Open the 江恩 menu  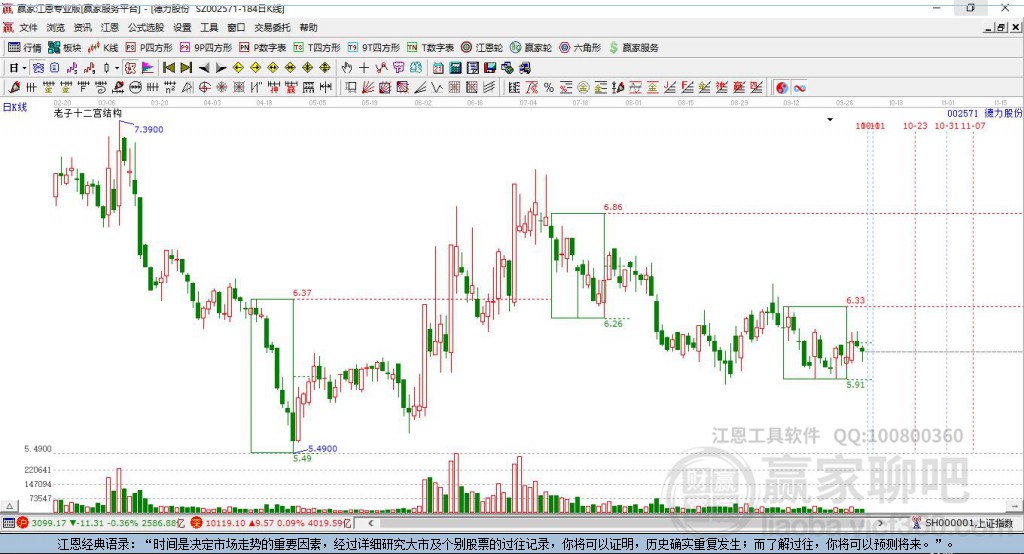pos(110,27)
